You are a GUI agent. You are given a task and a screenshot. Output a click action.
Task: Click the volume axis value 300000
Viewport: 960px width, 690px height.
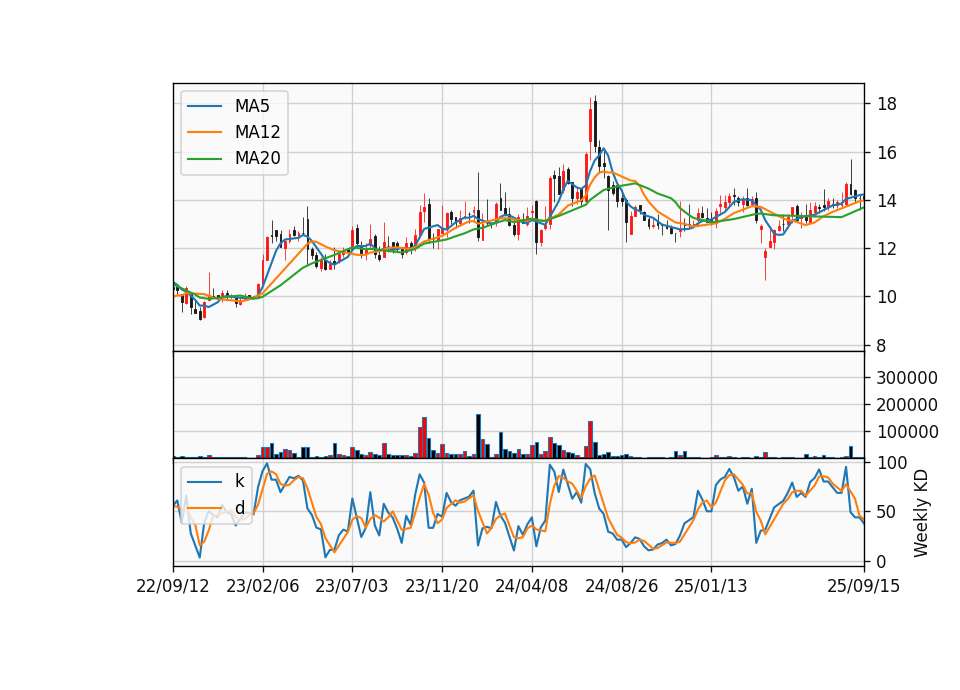click(907, 378)
